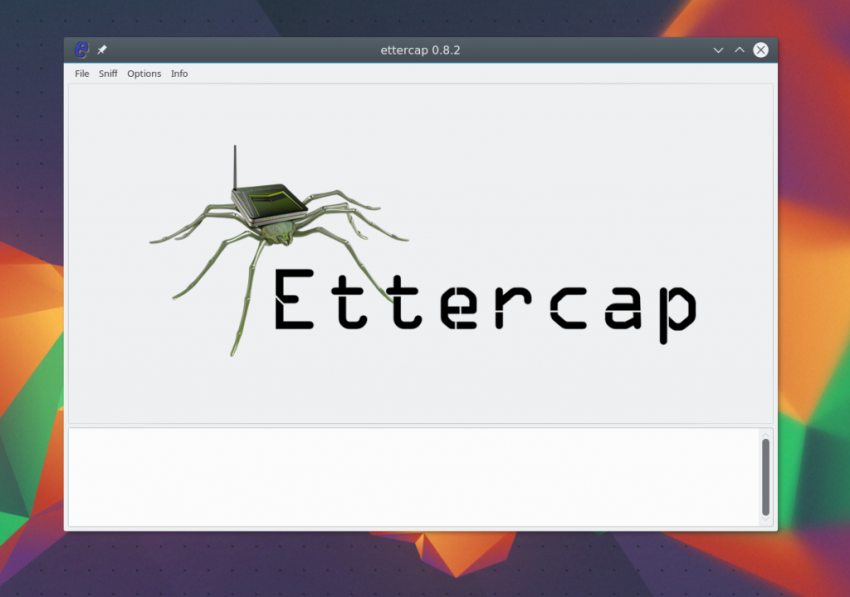Image resolution: width=850 pixels, height=597 pixels.
Task: Close the ettercap 0.8.2 window
Action: point(761,50)
